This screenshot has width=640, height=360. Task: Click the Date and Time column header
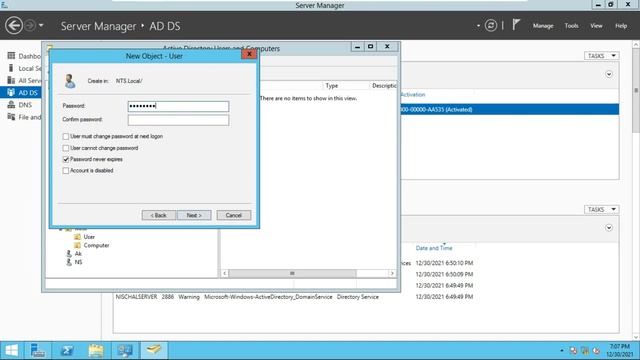tap(434, 248)
